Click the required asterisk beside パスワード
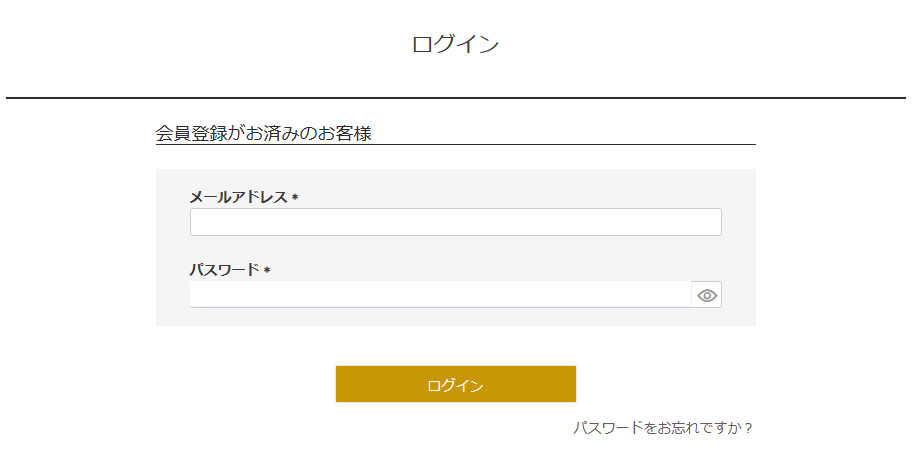This screenshot has width=914, height=466. point(267,271)
